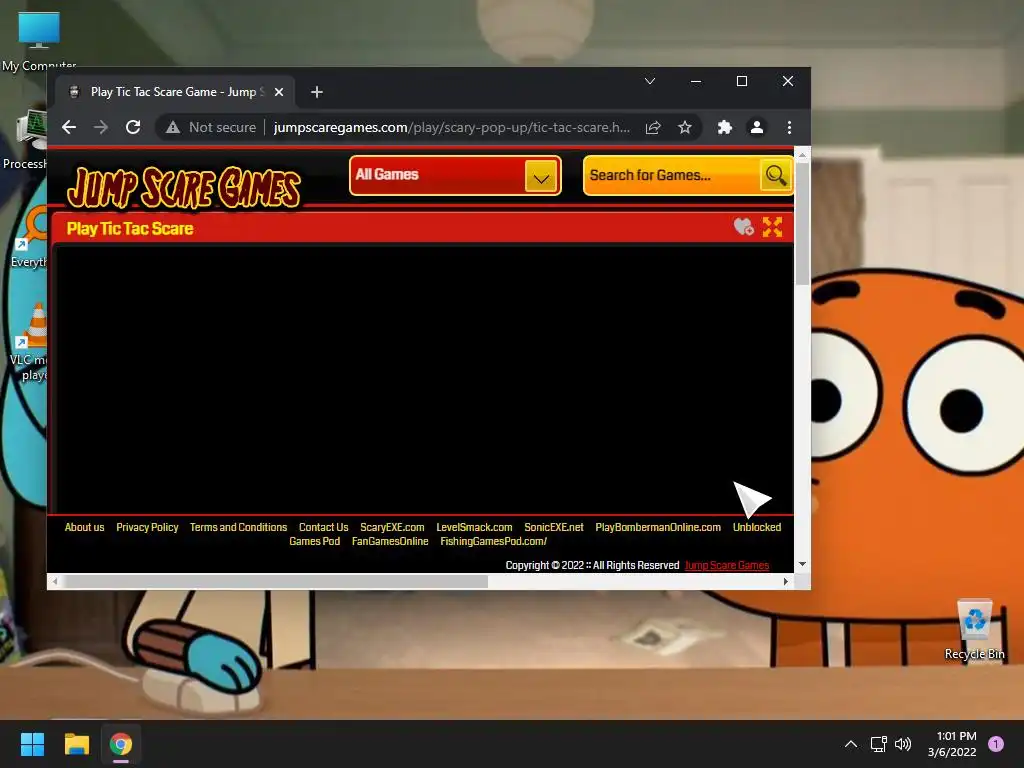Screen dimensions: 1024x768
Task: Open the volume speaker tray icon
Action: [x=903, y=744]
